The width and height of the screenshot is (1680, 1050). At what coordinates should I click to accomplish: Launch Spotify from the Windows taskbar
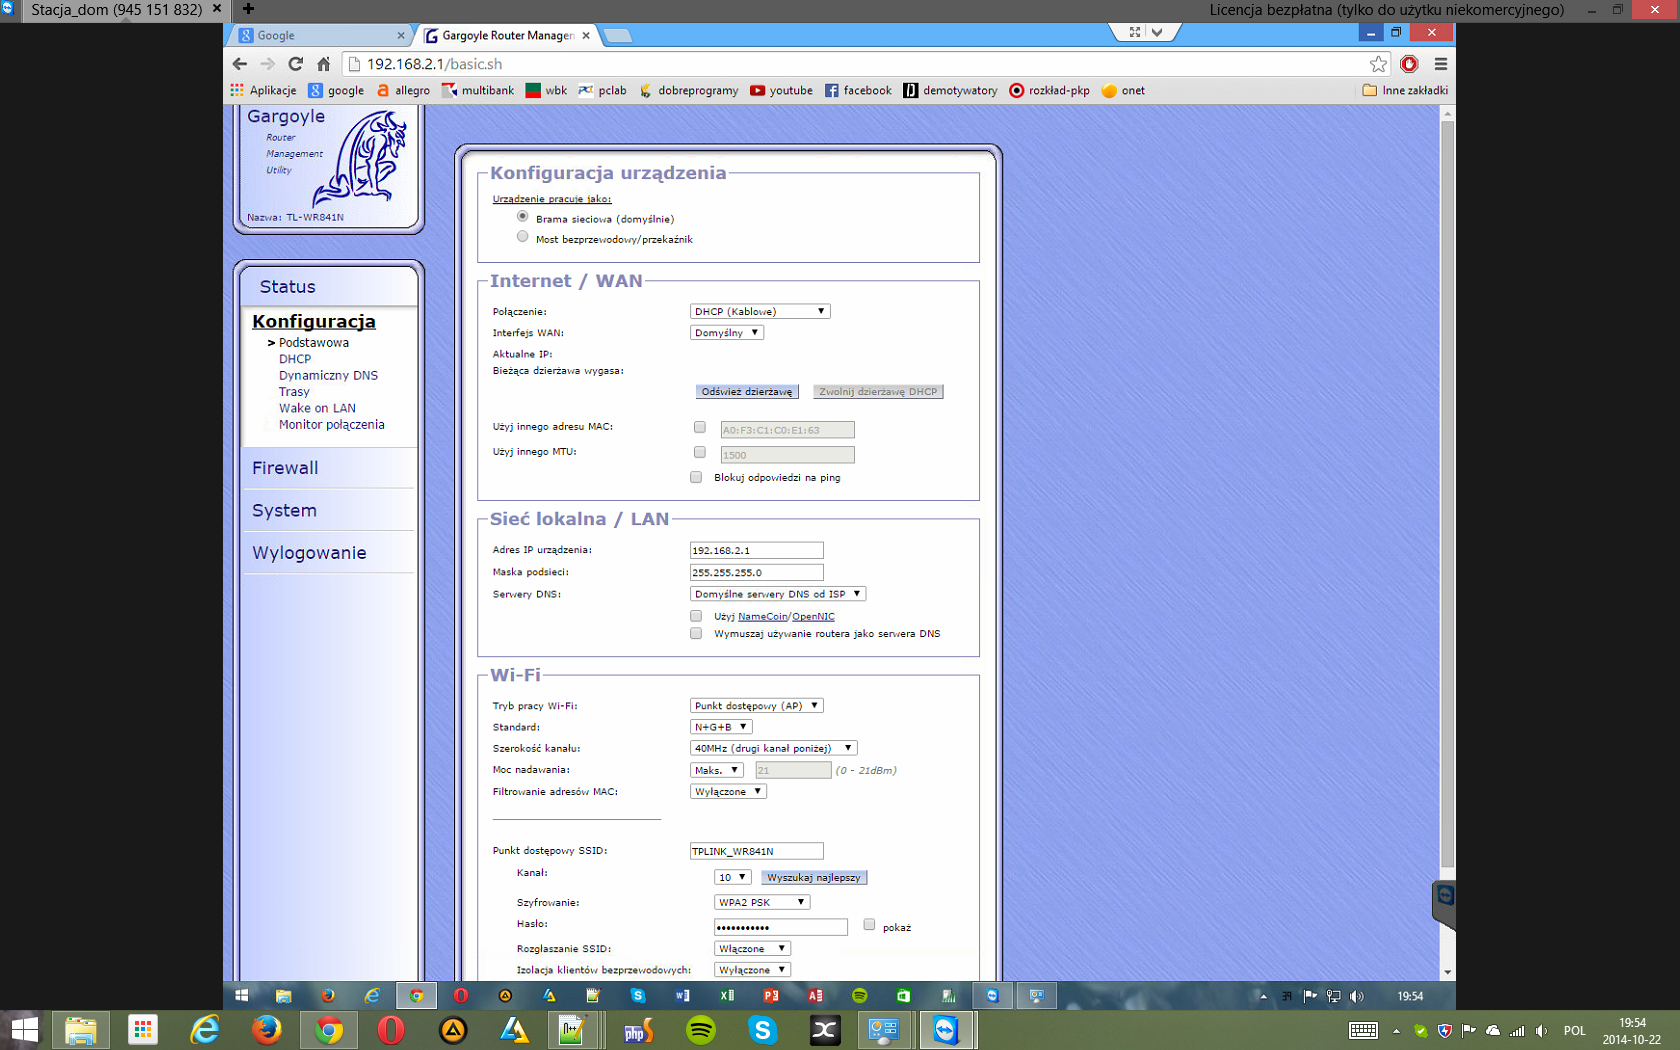click(x=701, y=1030)
